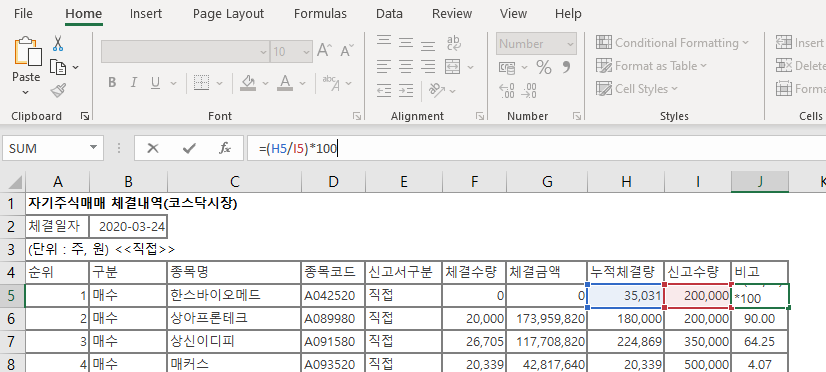Click the Copy icon
The image size is (826, 372).
pos(58,67)
